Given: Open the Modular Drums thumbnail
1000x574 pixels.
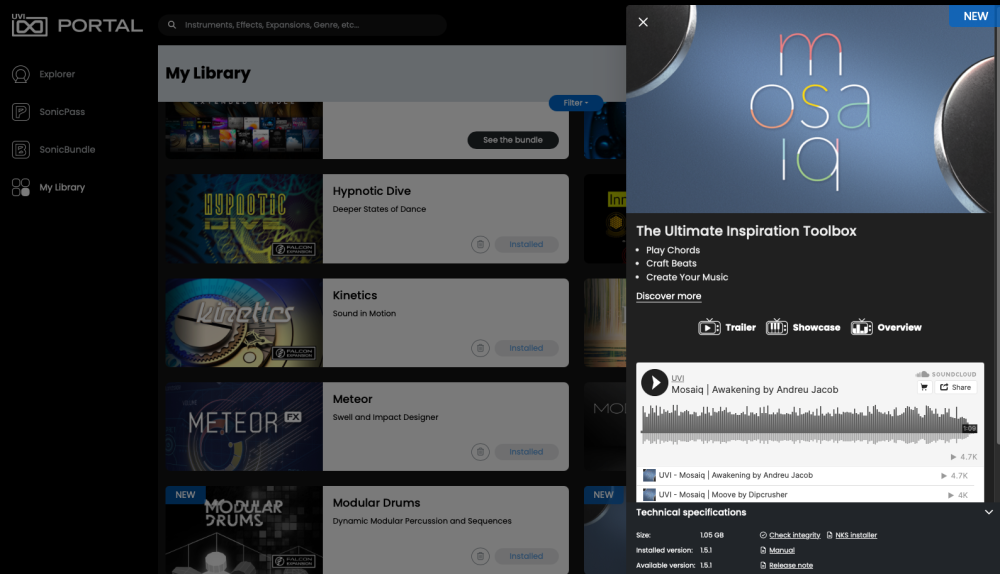Looking at the screenshot, I should point(244,530).
